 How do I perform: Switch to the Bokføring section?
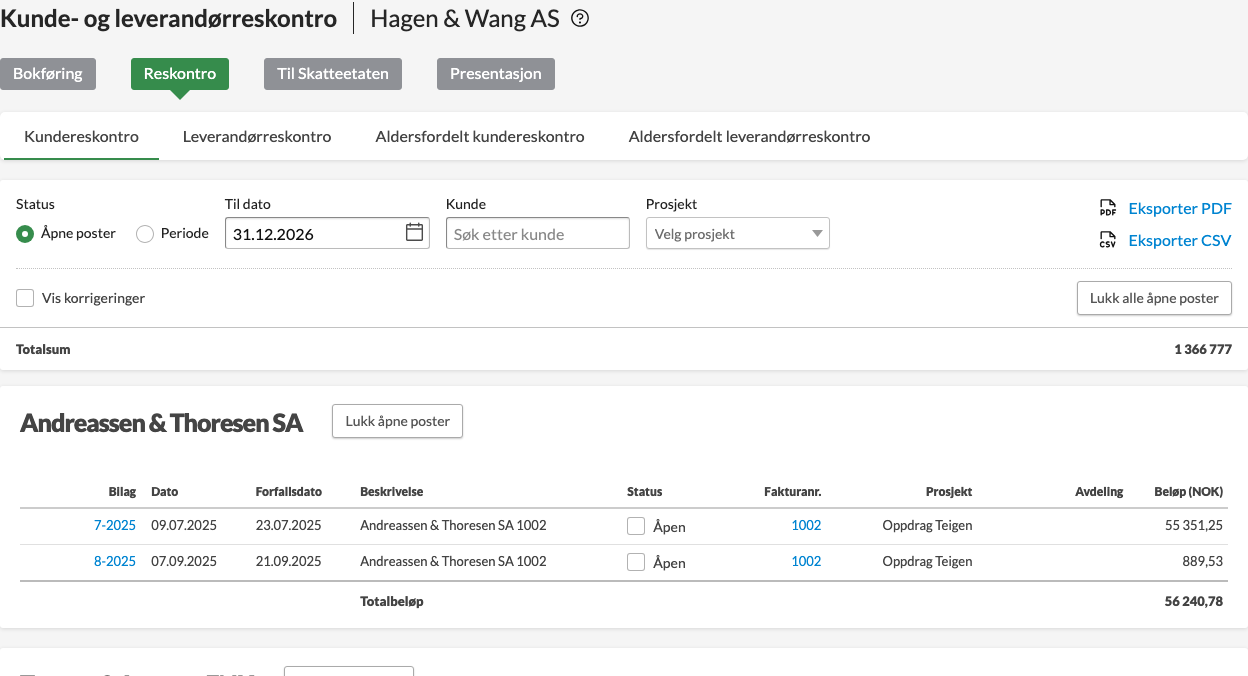(48, 74)
